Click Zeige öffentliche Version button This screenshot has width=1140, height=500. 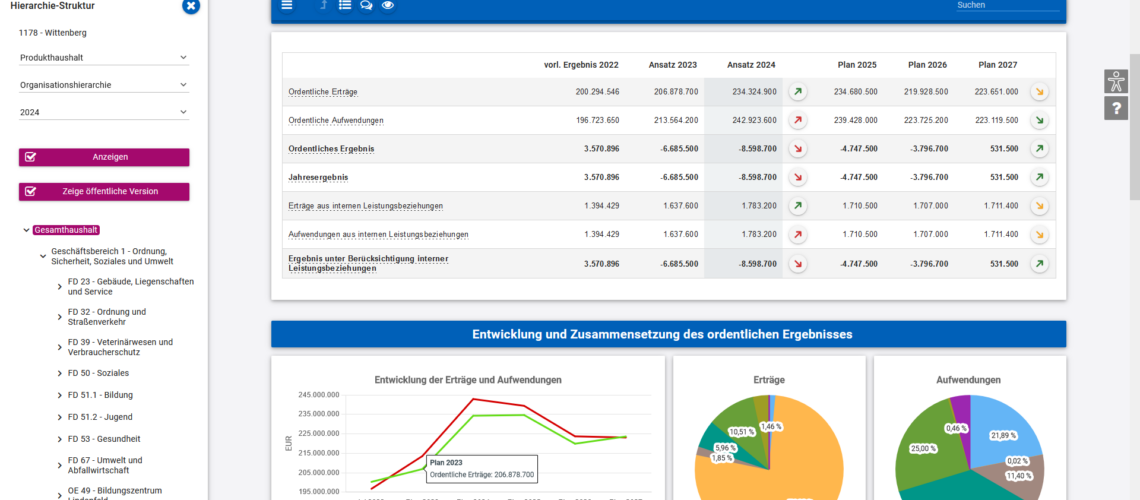point(104,192)
